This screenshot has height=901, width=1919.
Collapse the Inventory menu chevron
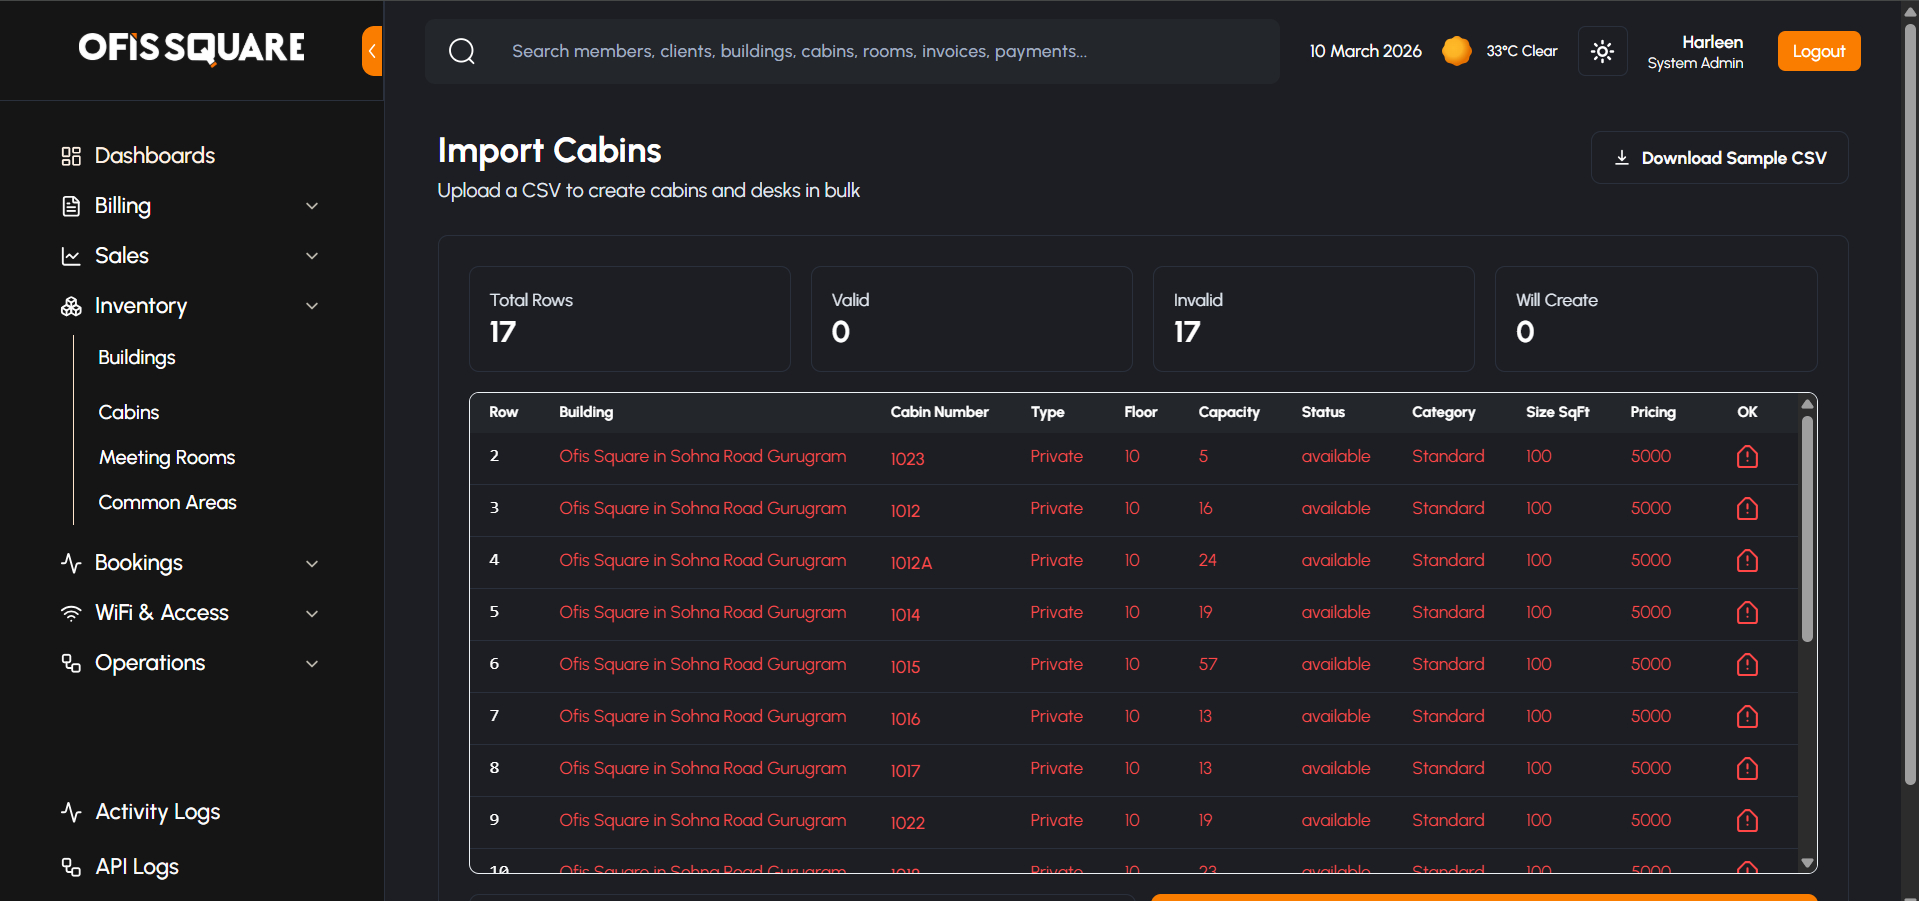click(x=312, y=306)
